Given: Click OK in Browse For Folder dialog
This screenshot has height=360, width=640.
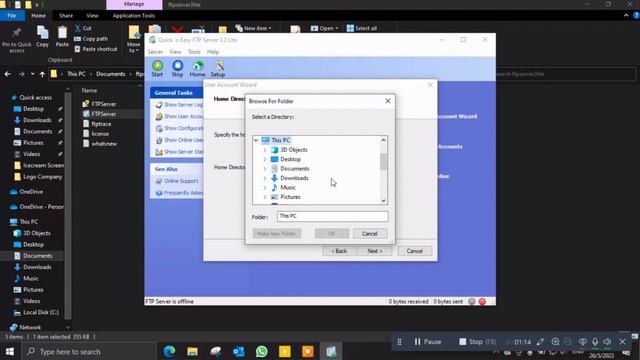Looking at the screenshot, I should 332,233.
